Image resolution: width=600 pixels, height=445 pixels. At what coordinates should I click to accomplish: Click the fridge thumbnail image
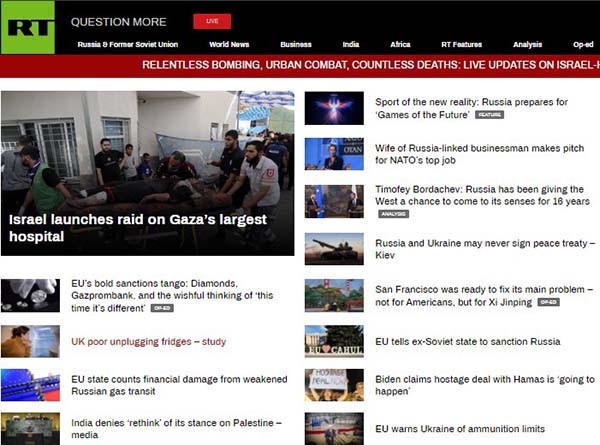click(31, 341)
